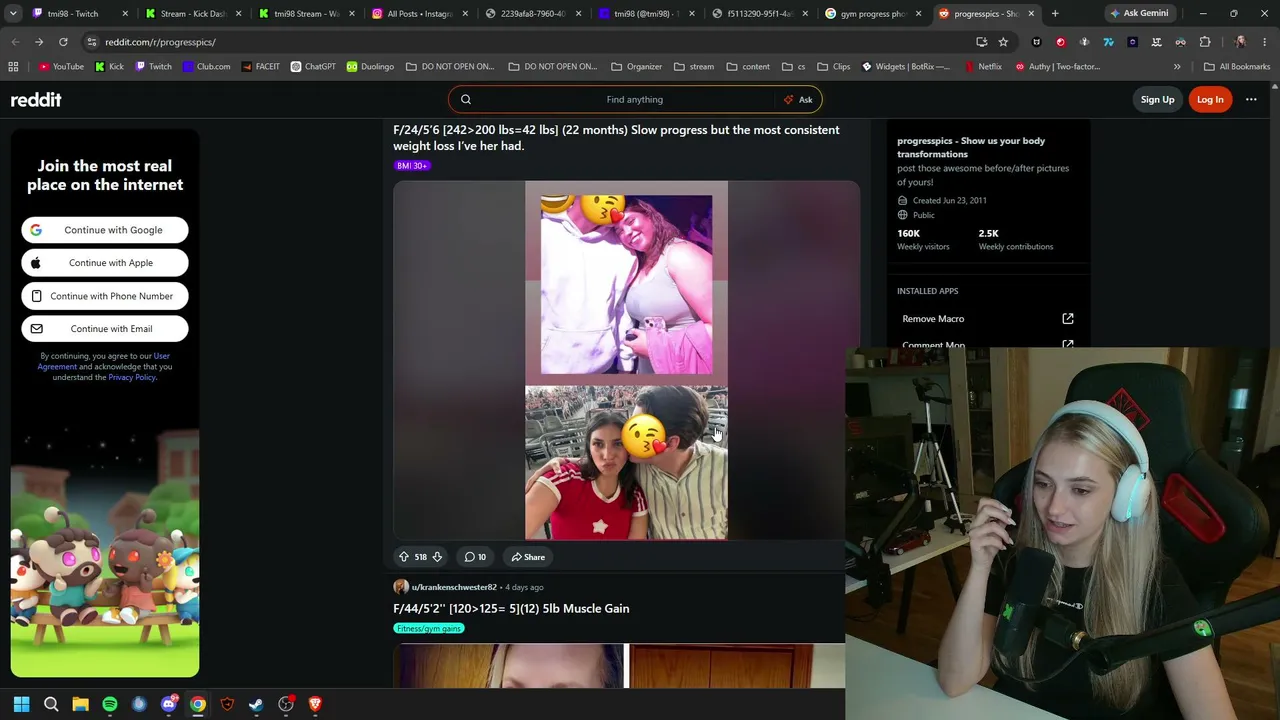Switch to the gym progress photos Google tab

click(x=873, y=14)
